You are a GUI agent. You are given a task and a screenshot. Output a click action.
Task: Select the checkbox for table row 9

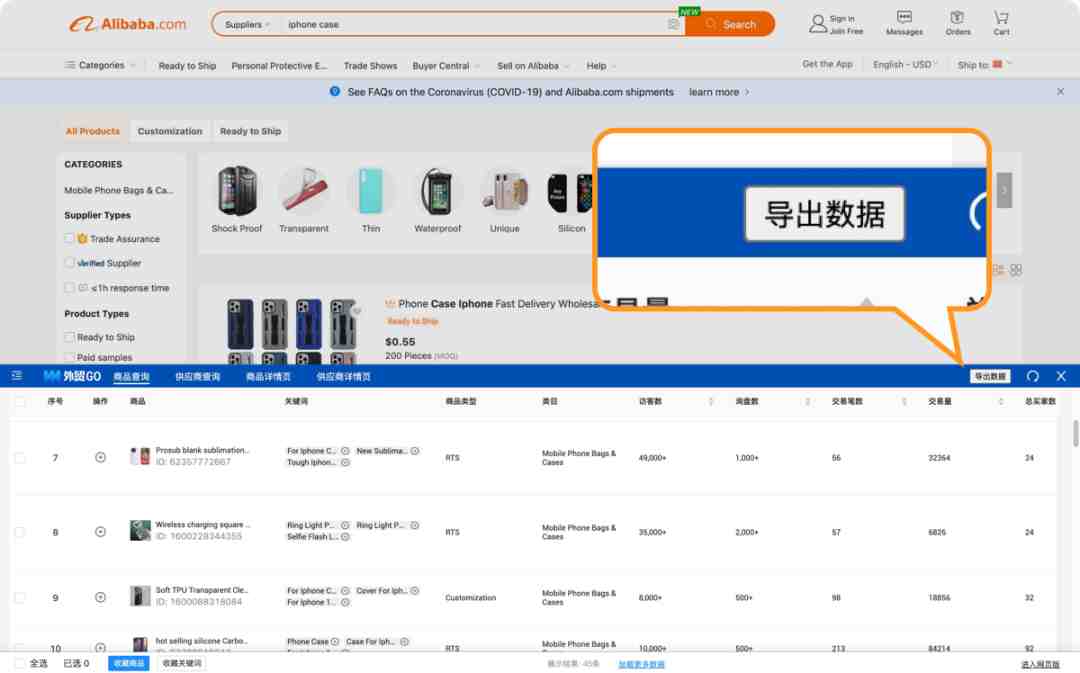(x=19, y=597)
